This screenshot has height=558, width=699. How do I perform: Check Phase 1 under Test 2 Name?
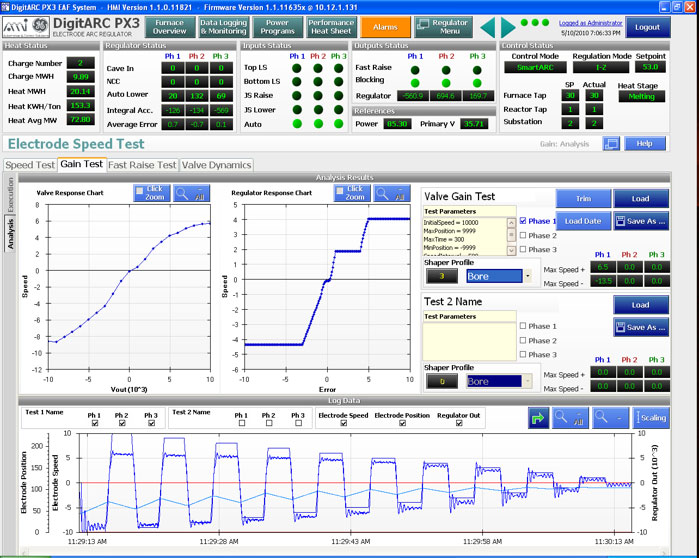pyautogui.click(x=523, y=326)
